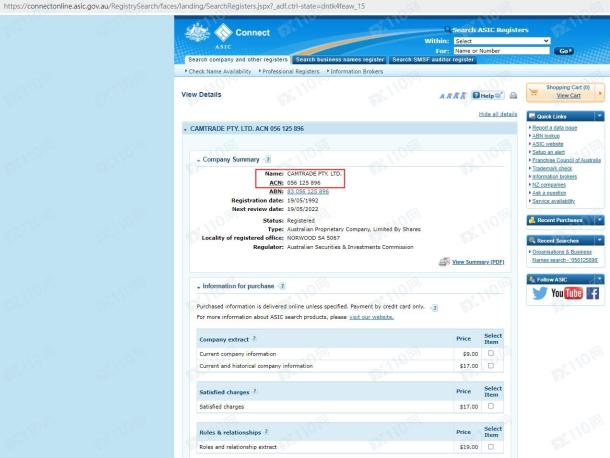Click the Quick Links header icon
Screen dimensions: 610x458
click(x=532, y=116)
